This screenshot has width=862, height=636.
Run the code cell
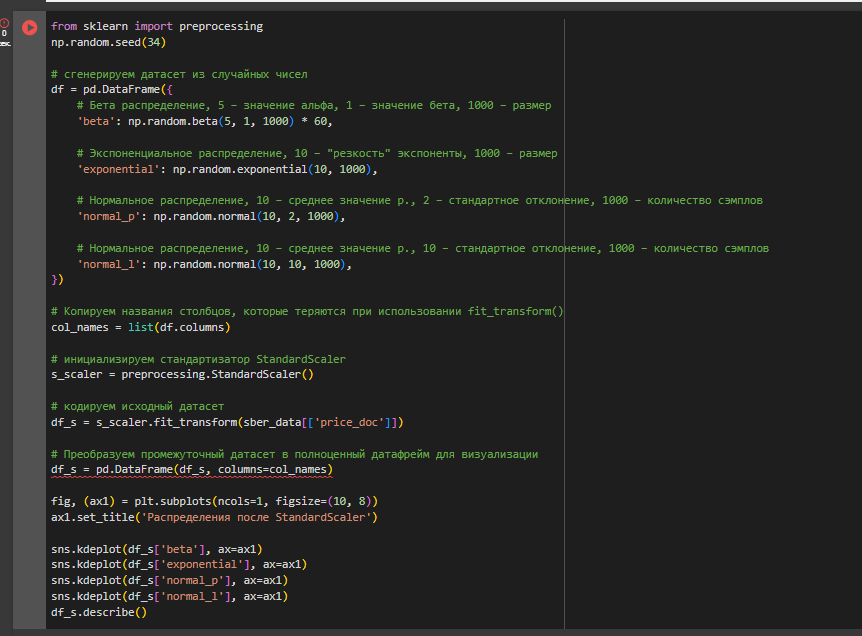click(30, 27)
